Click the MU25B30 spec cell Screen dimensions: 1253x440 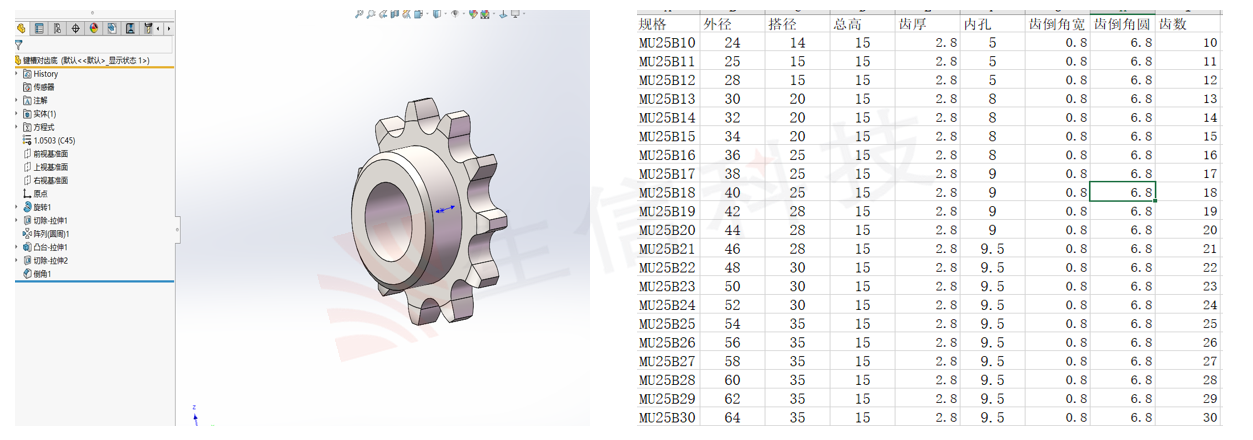[x=669, y=417]
